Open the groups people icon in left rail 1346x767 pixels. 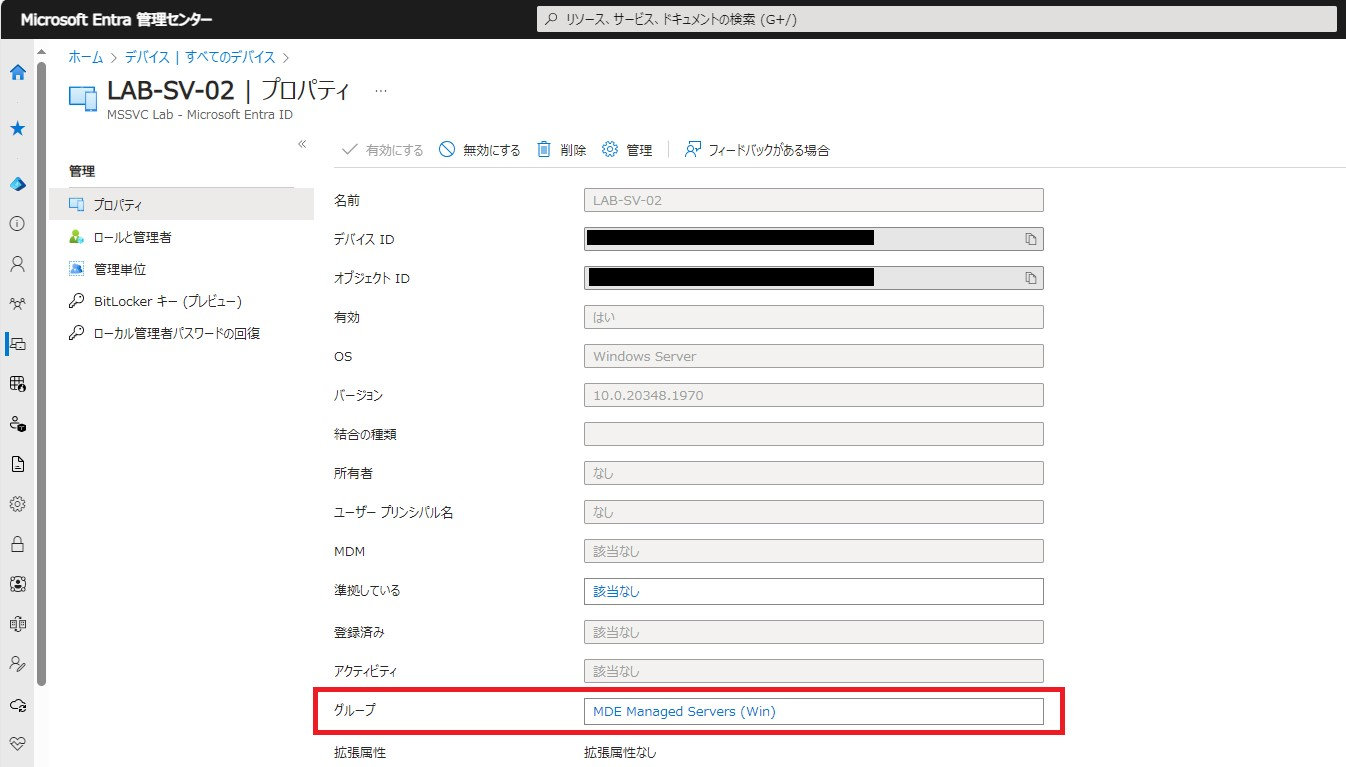click(x=17, y=304)
